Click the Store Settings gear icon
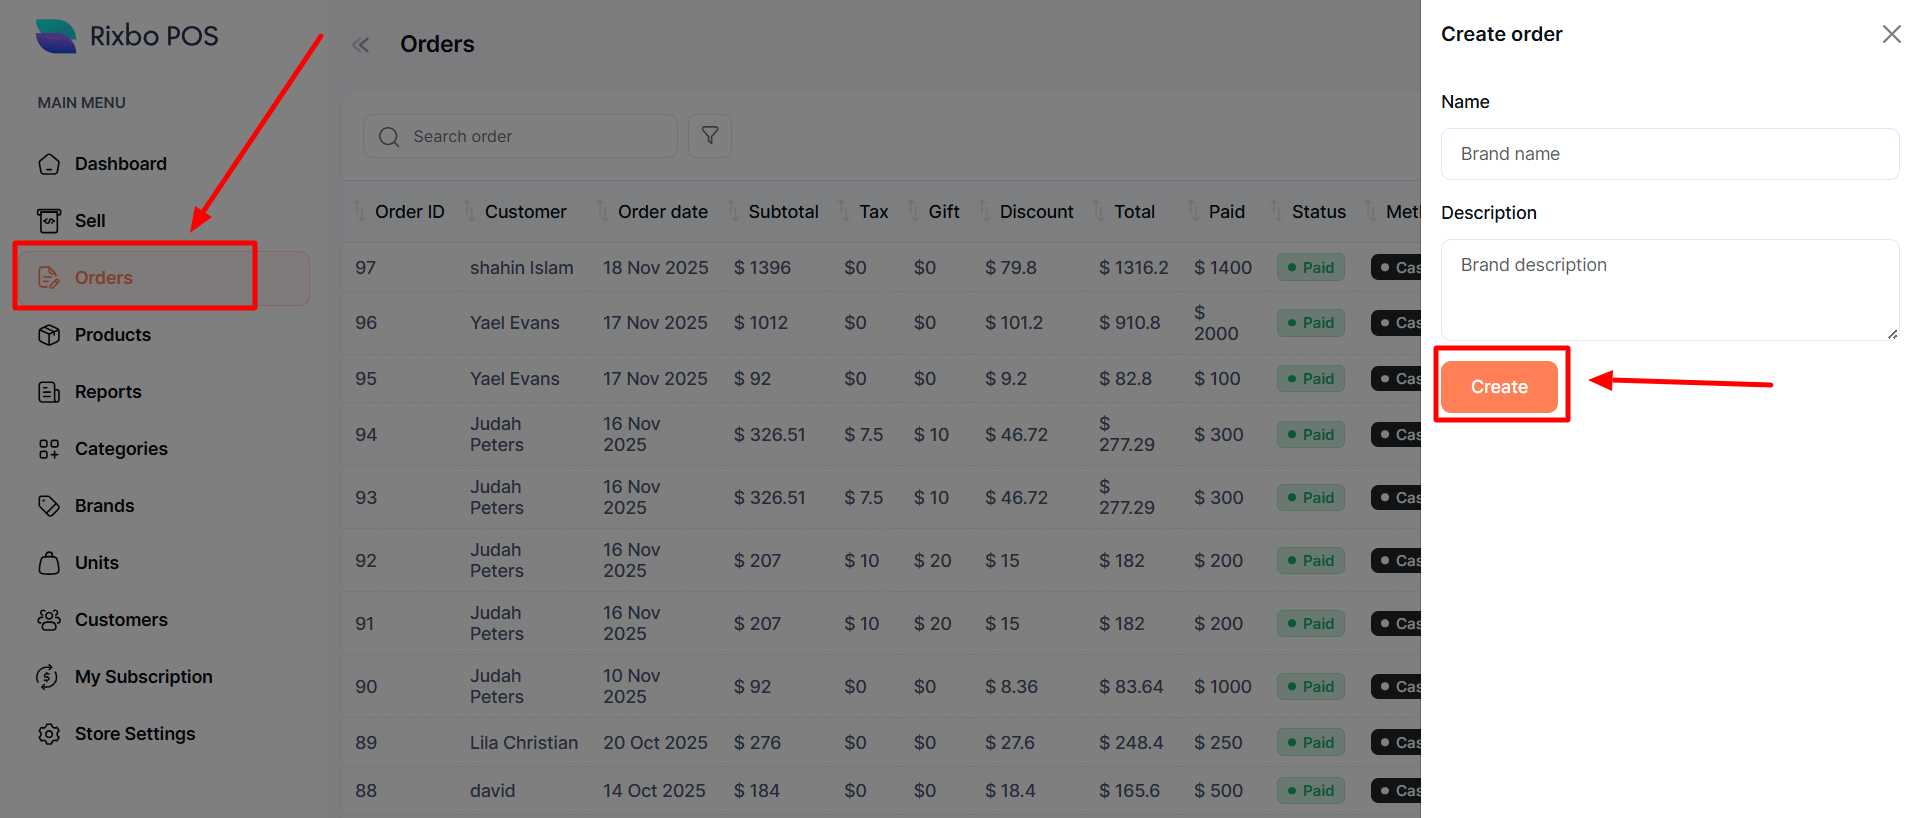The width and height of the screenshot is (1920, 818). (49, 734)
